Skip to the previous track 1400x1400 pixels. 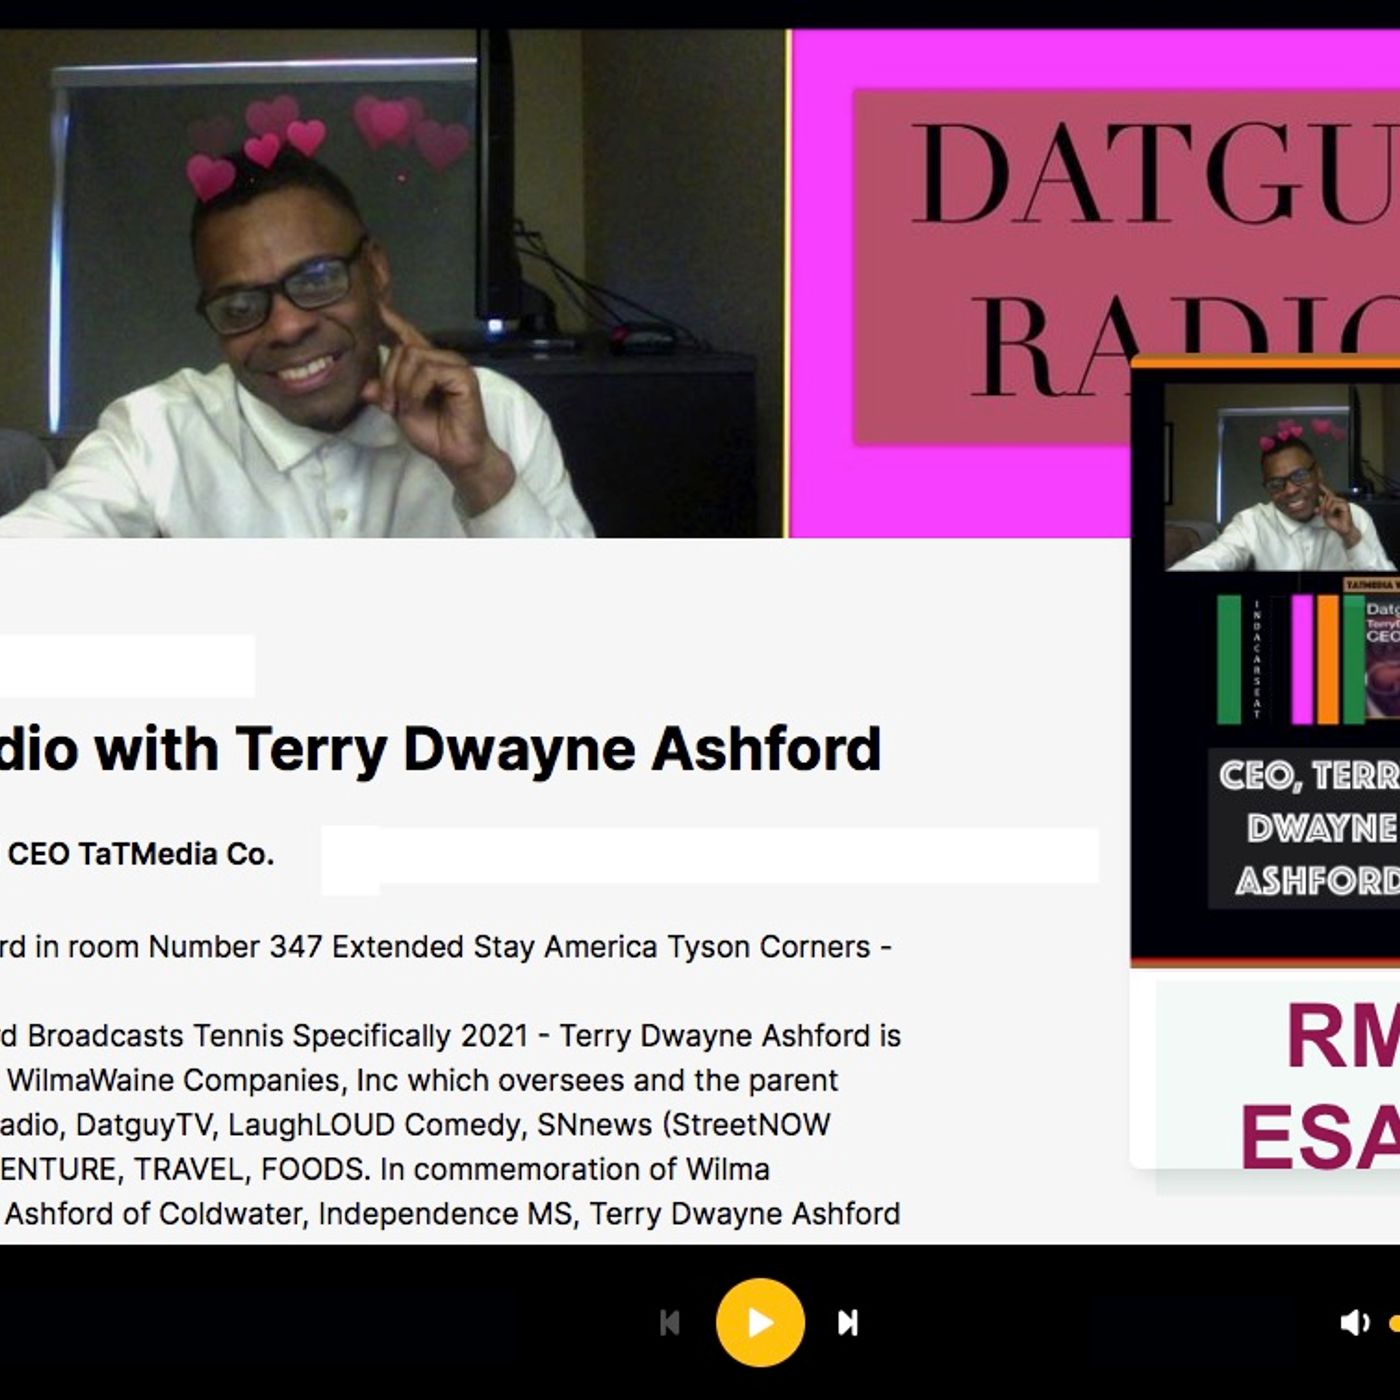(670, 1323)
